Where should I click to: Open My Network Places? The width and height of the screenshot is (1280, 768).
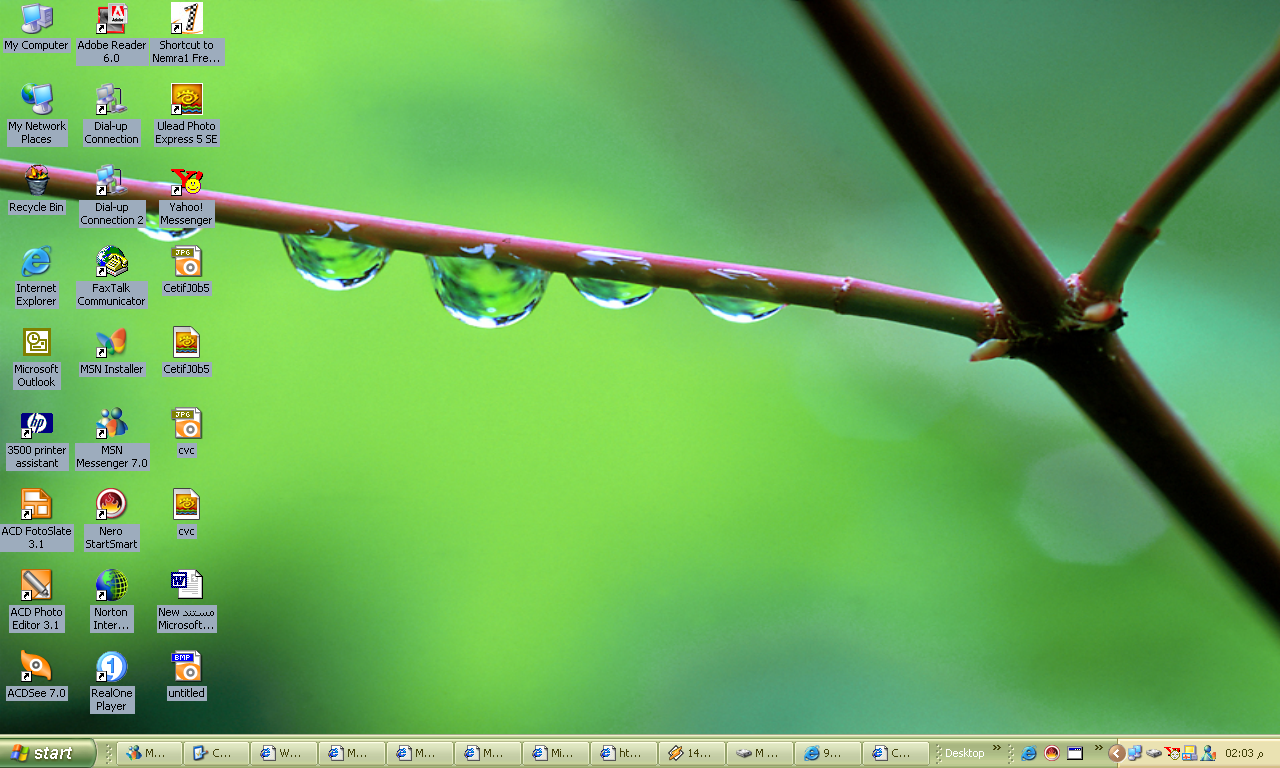click(36, 114)
